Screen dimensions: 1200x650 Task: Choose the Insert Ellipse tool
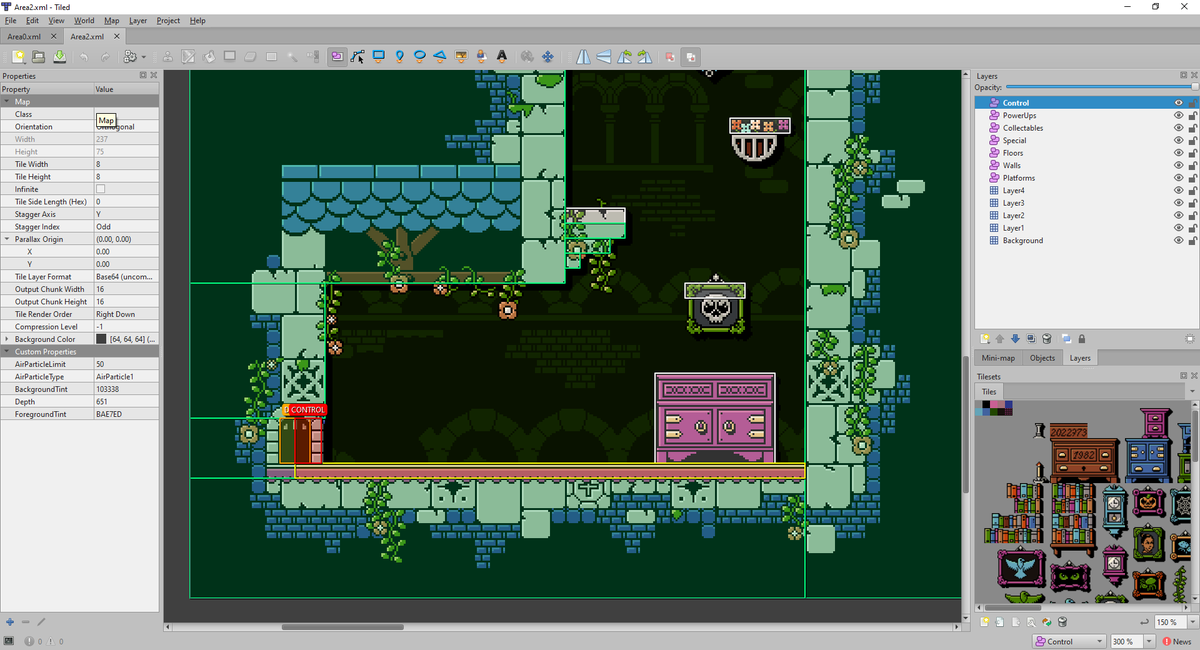(x=420, y=56)
